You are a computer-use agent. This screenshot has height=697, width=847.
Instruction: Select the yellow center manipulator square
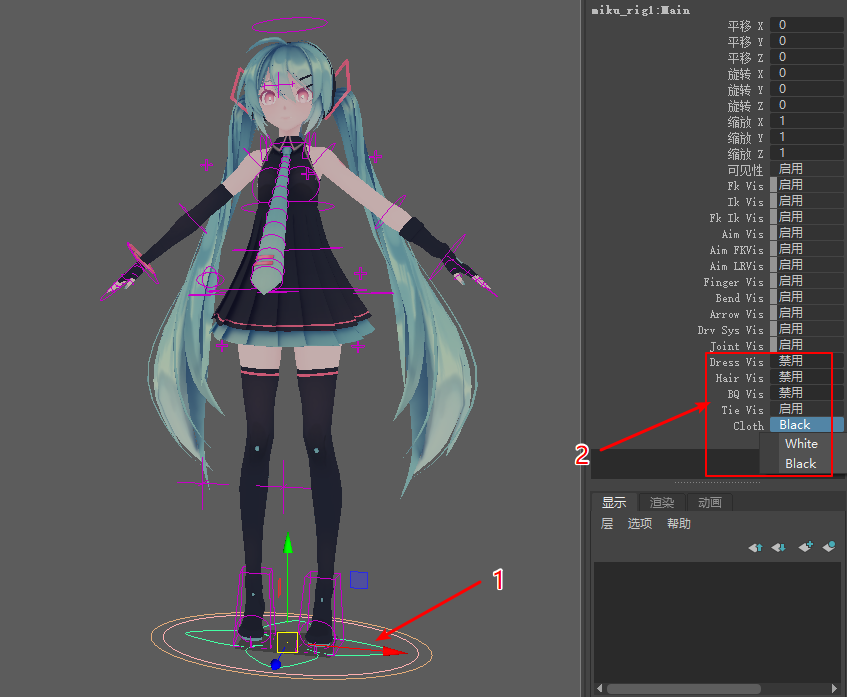(x=287, y=642)
